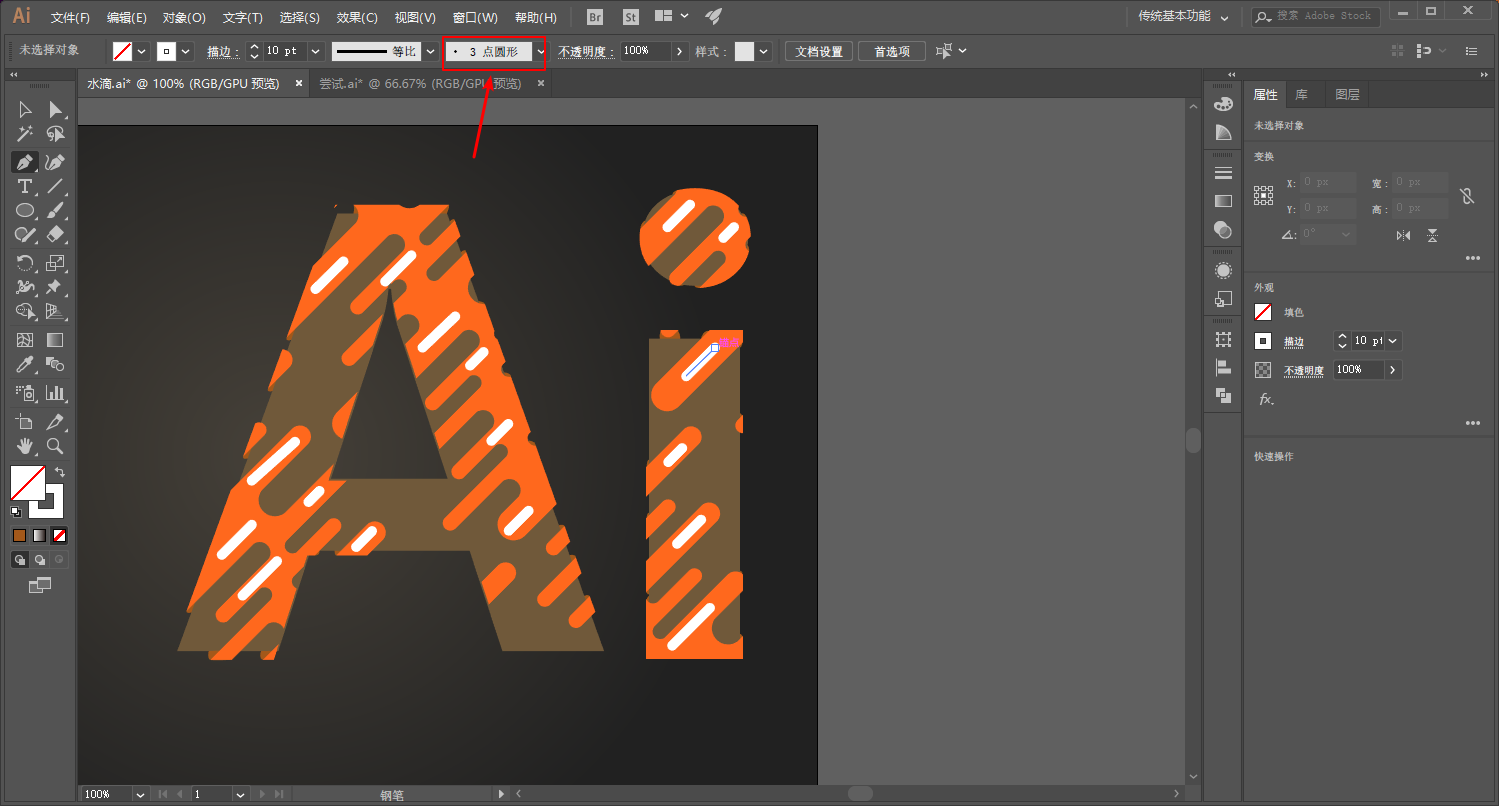The image size is (1499, 806).
Task: Choose the Blend tool
Action: [x=55, y=364]
